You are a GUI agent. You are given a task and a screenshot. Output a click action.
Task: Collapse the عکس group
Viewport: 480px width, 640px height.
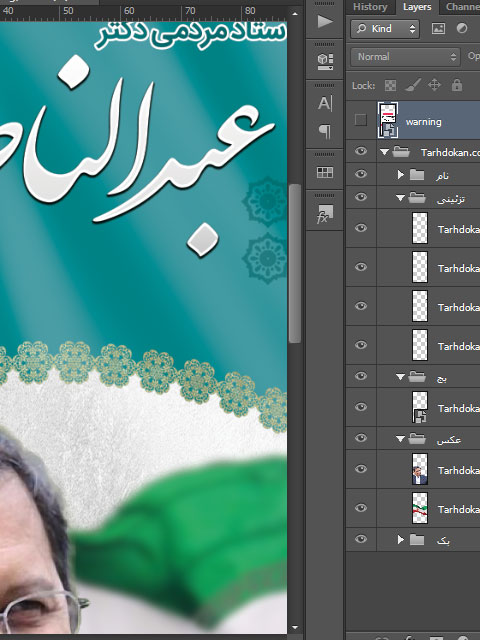pos(400,439)
